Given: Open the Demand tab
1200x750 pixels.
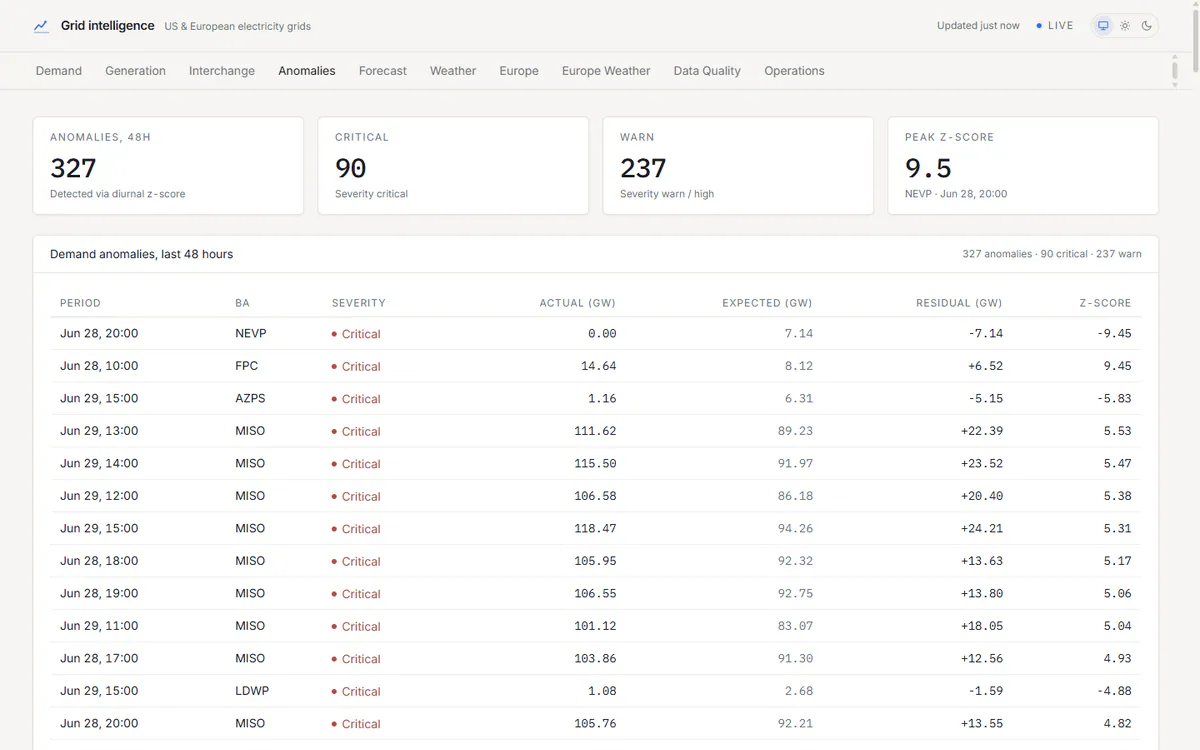Looking at the screenshot, I should coord(59,71).
